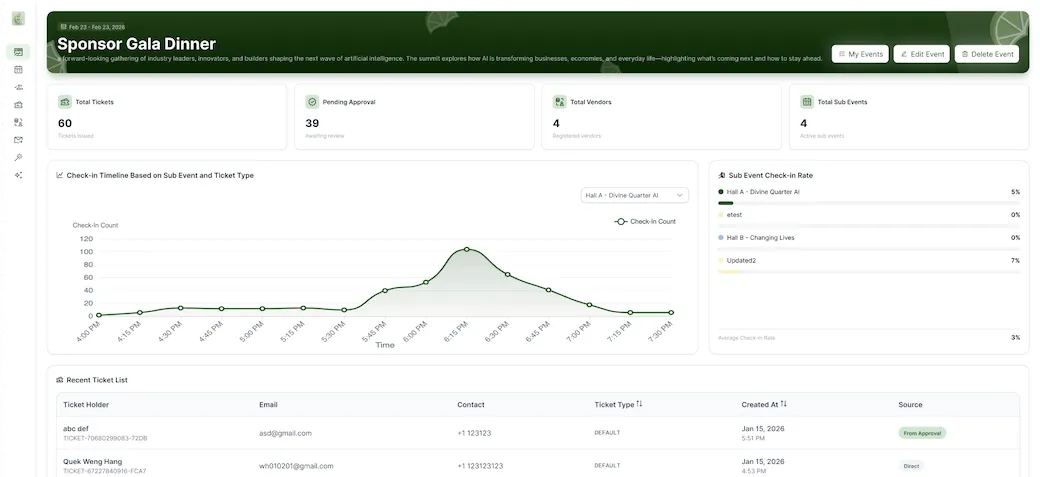Sort the table by Ticket Type
1040x477 pixels.
639,404
